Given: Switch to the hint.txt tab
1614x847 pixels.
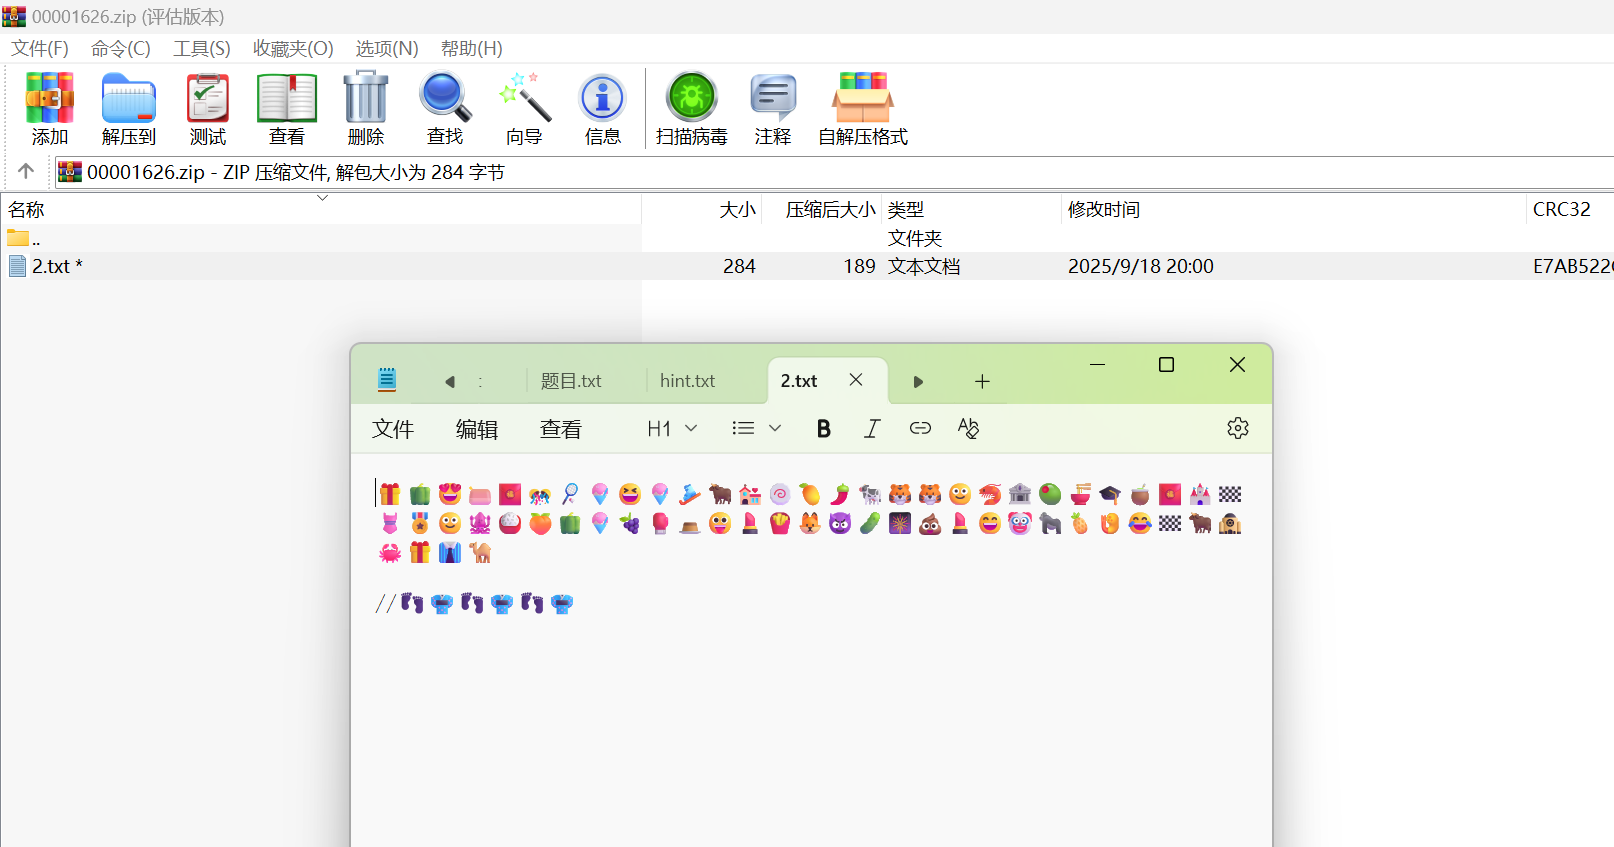Looking at the screenshot, I should coord(687,381).
